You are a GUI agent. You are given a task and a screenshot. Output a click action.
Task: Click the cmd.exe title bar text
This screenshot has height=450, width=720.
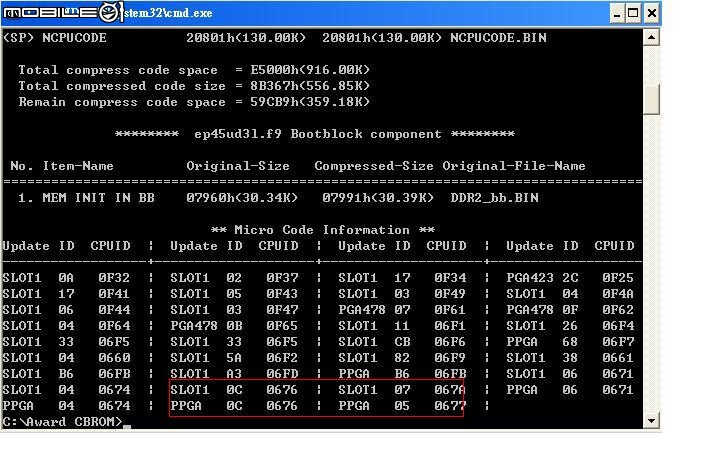pyautogui.click(x=168, y=13)
